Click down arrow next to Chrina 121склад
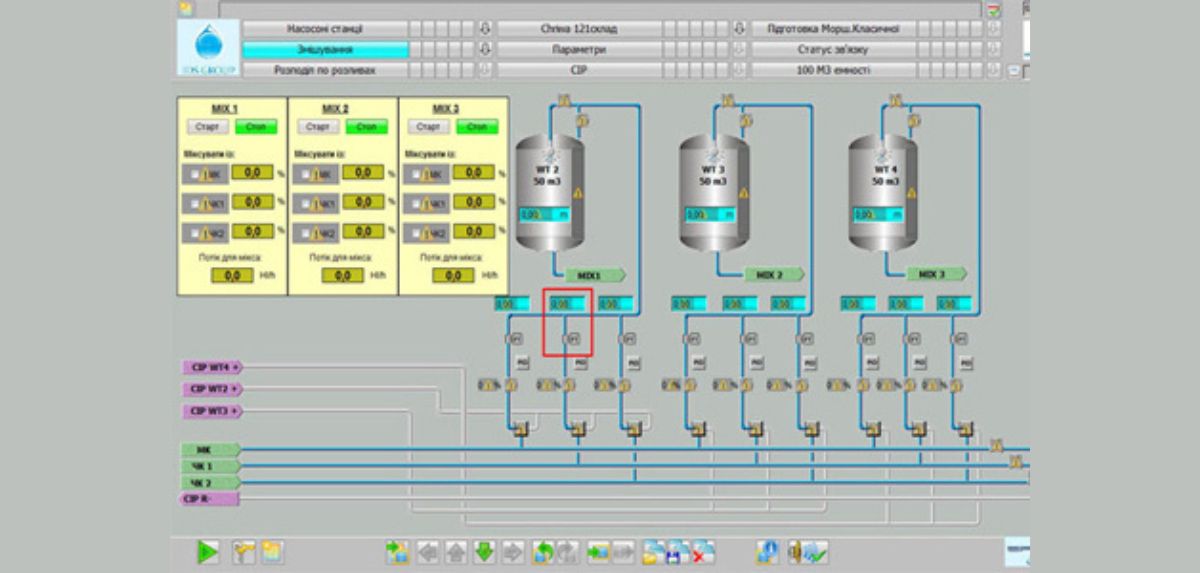1200x573 pixels. [x=741, y=29]
